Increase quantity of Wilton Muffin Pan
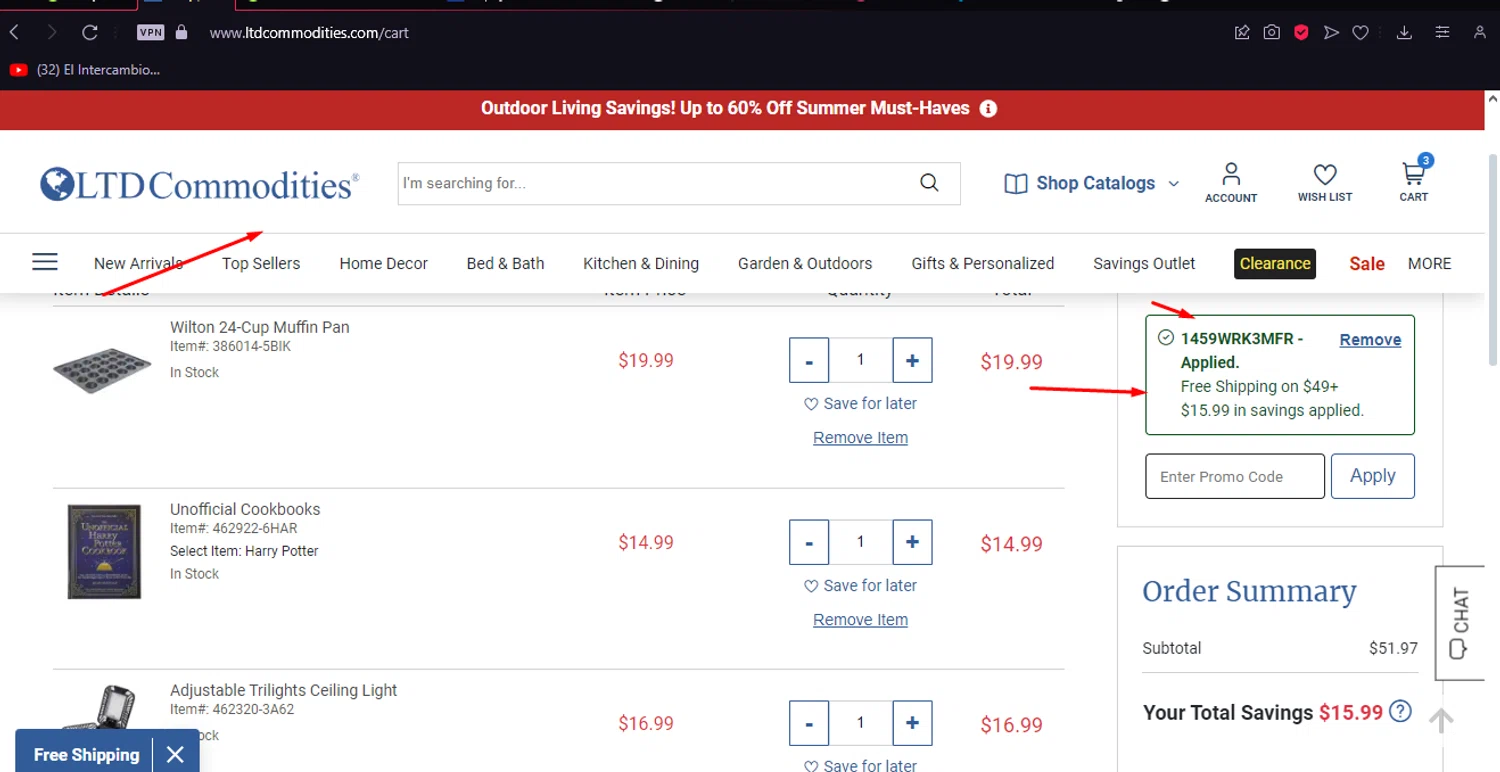This screenshot has height=772, width=1500. click(912, 360)
